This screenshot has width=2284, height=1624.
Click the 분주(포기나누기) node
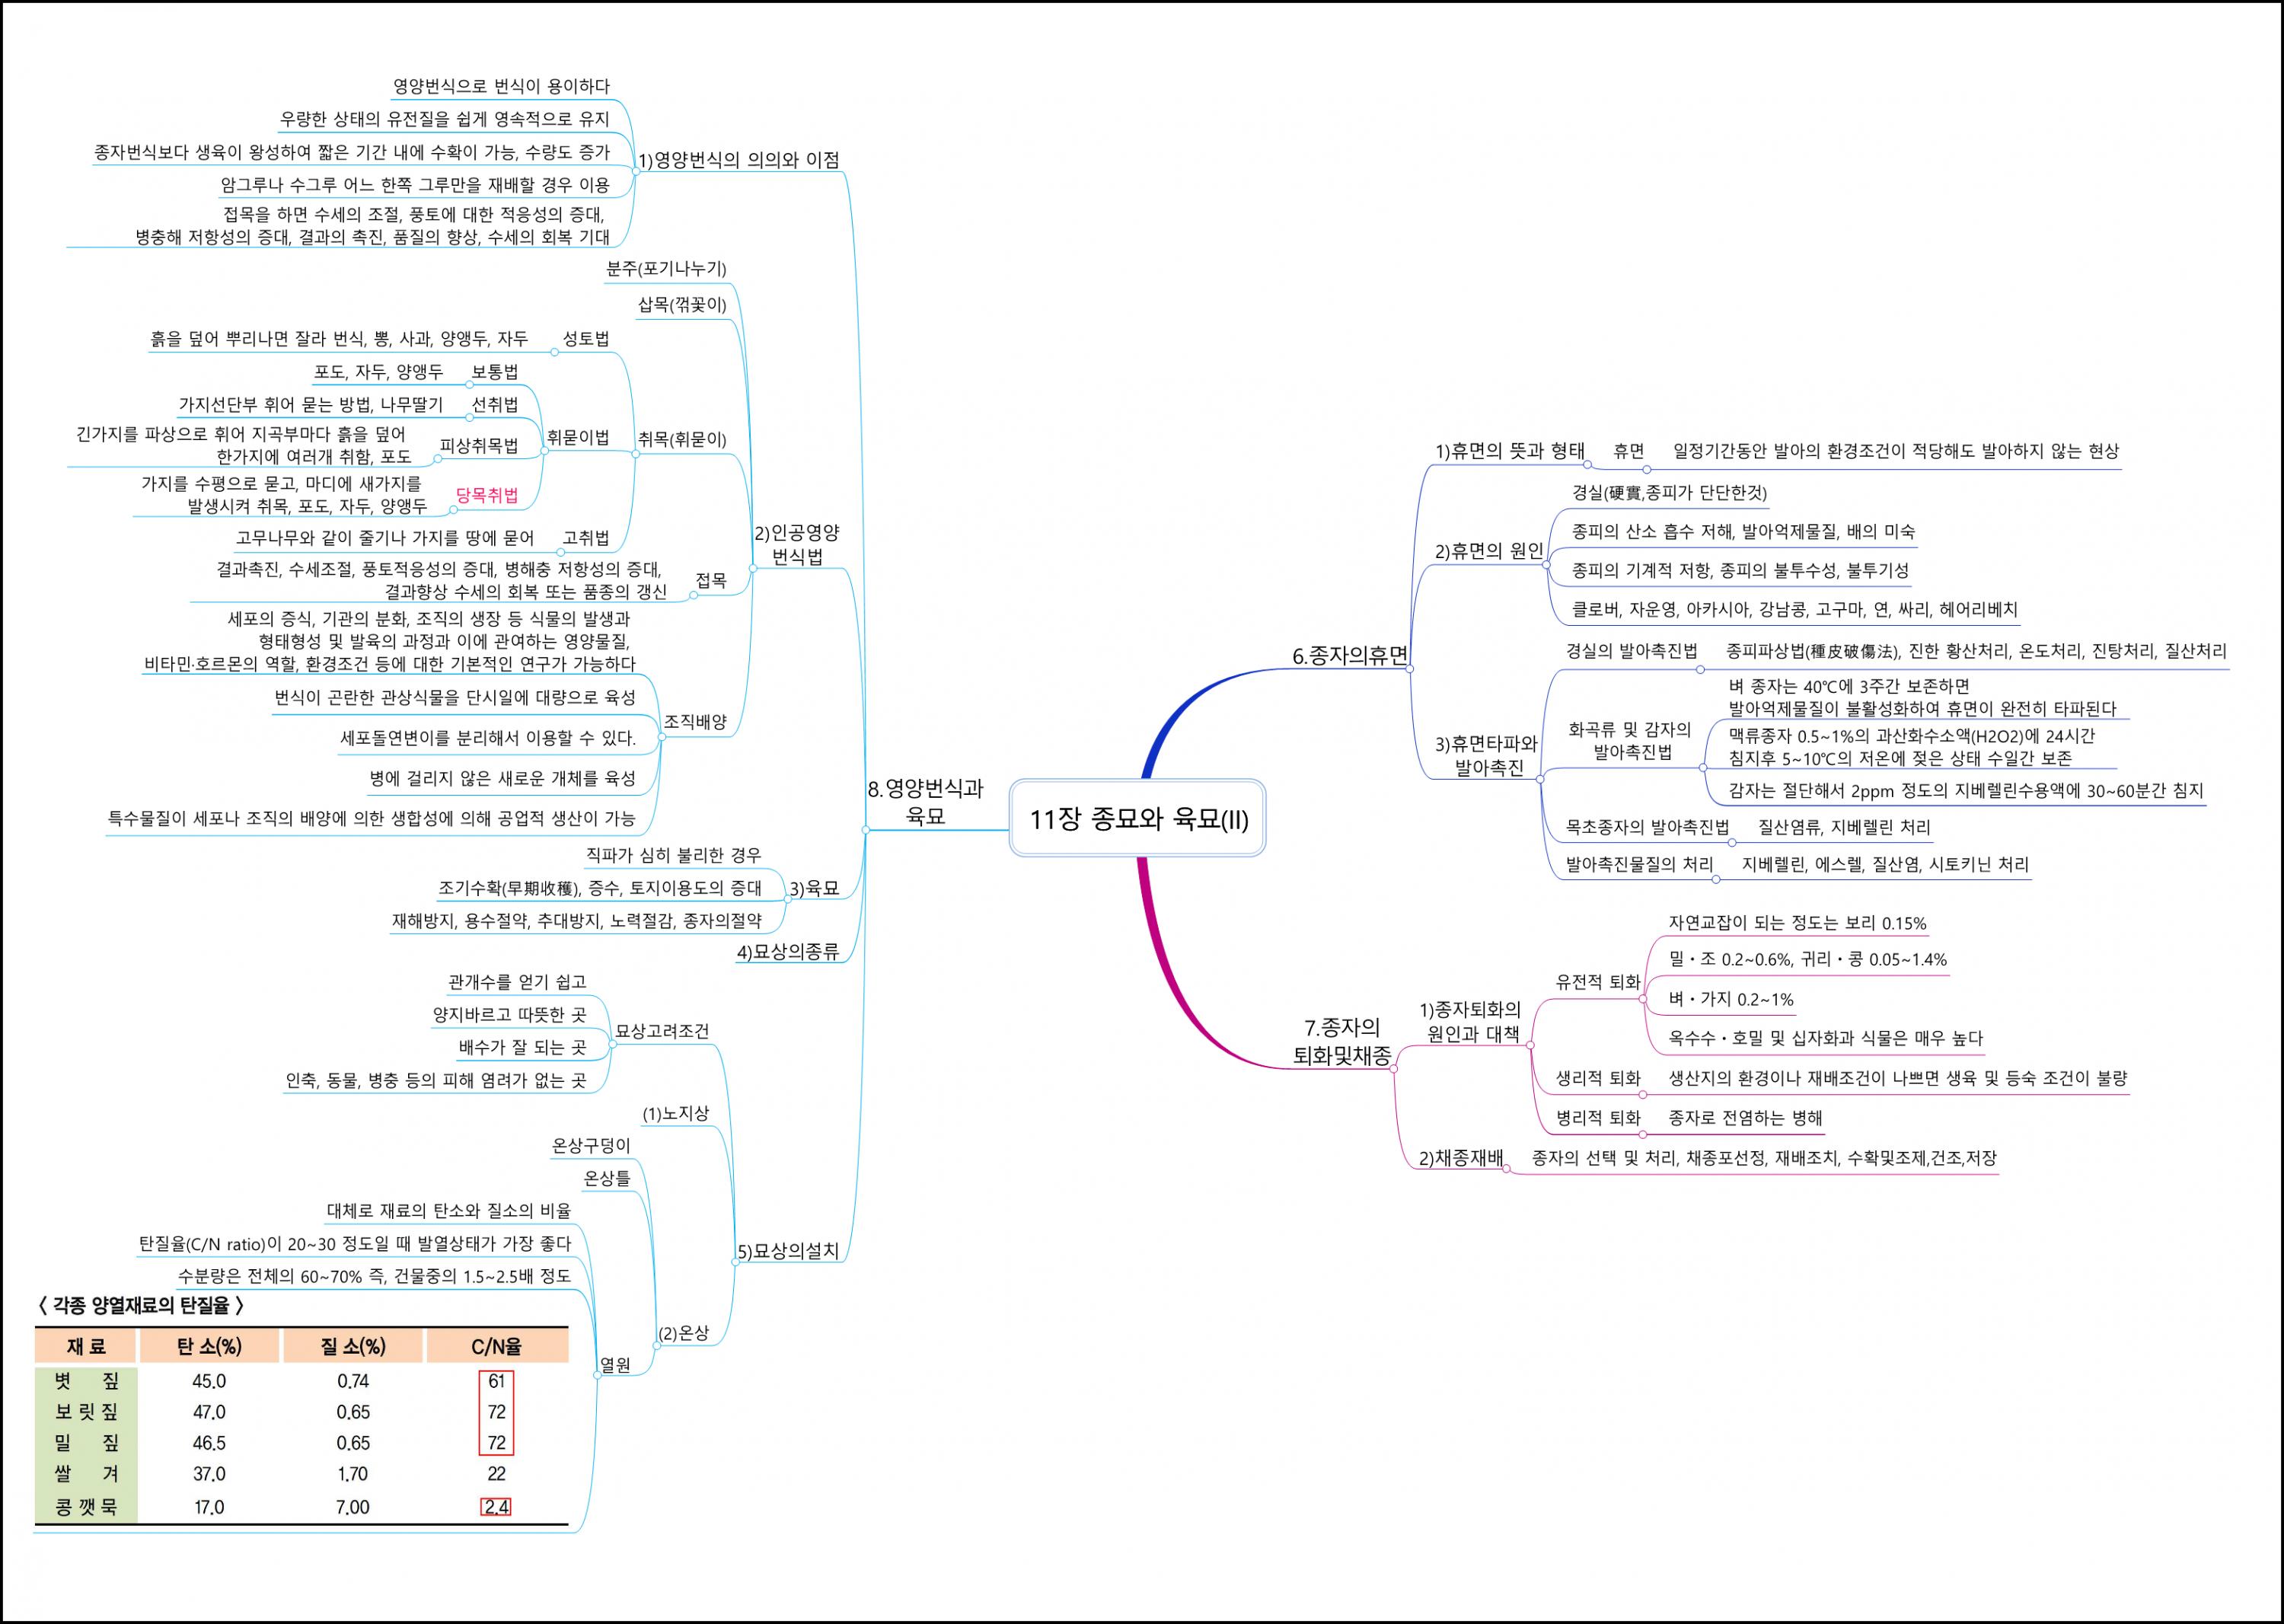coord(666,269)
